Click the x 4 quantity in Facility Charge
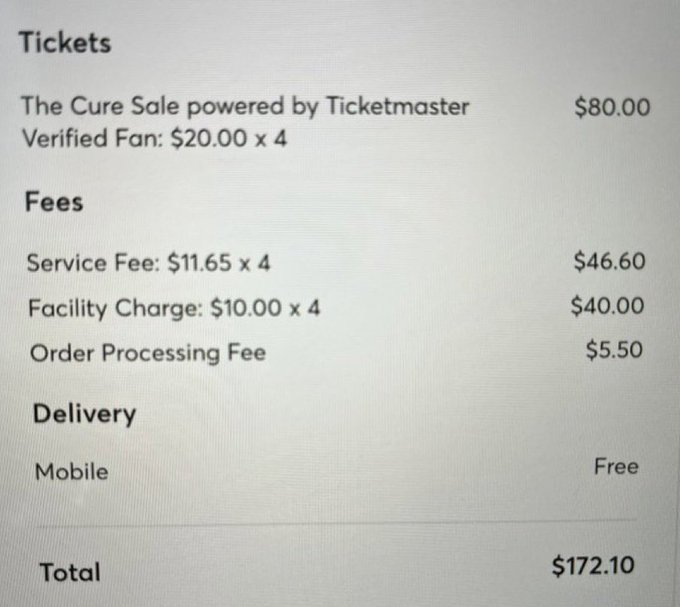Screen dimensions: 680x607 301,308
